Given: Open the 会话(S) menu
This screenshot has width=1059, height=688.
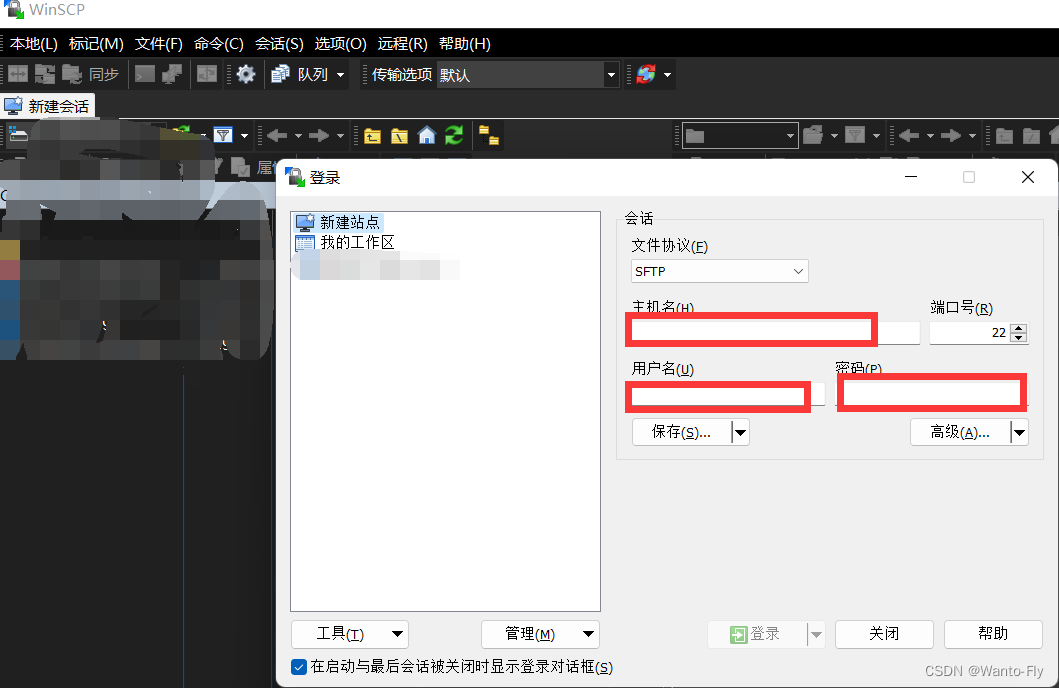Looking at the screenshot, I should point(279,44).
